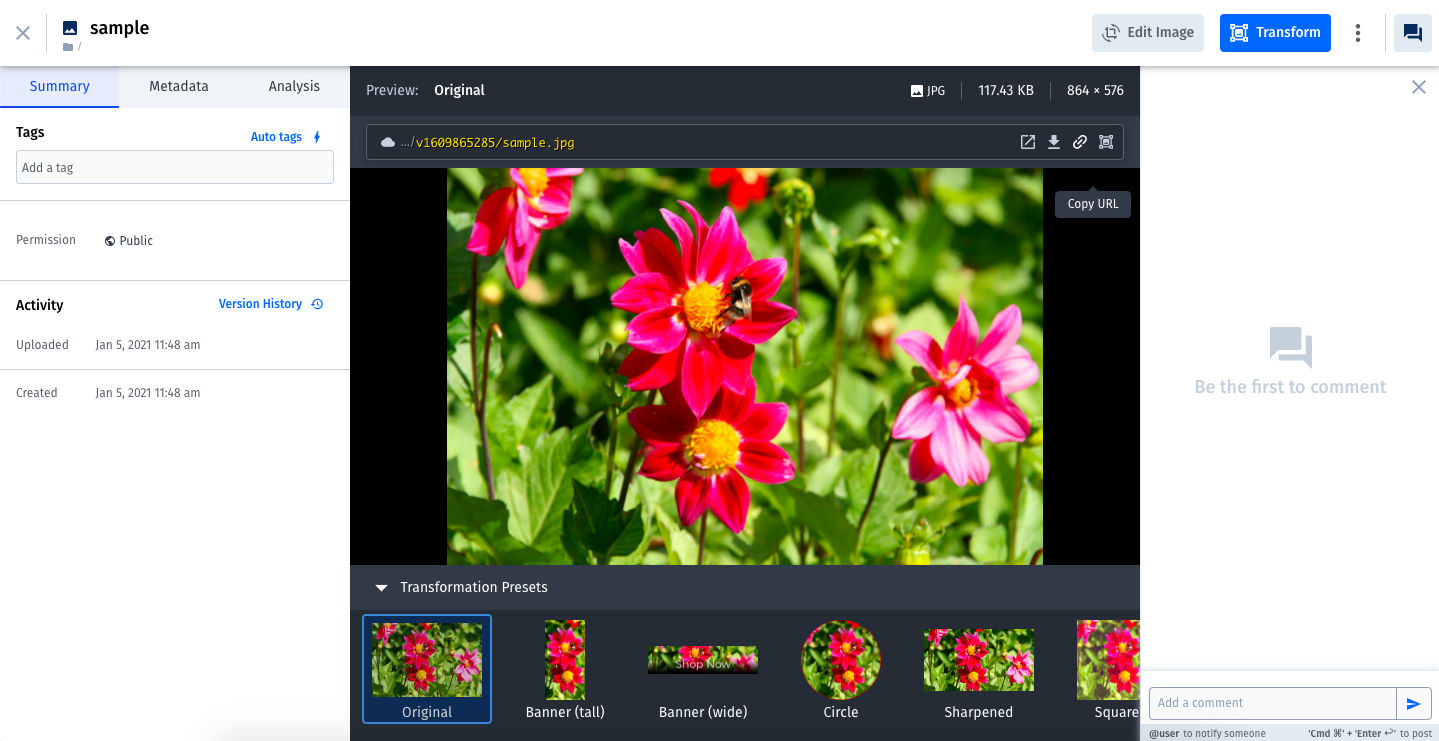The height and width of the screenshot is (741, 1439).
Task: Close the comments side panel
Action: (x=1418, y=87)
